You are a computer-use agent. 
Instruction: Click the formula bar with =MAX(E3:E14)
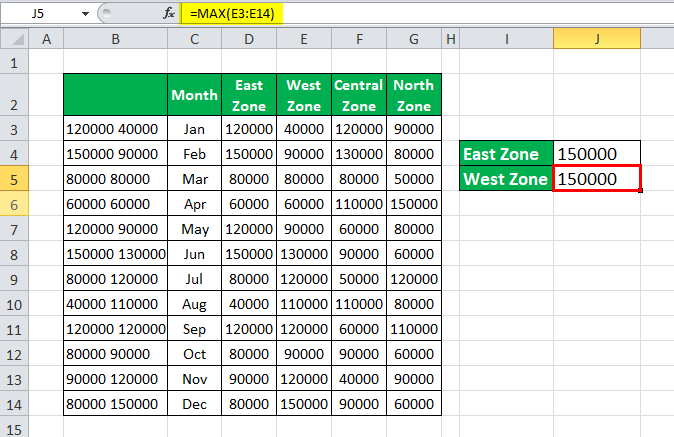[427, 13]
